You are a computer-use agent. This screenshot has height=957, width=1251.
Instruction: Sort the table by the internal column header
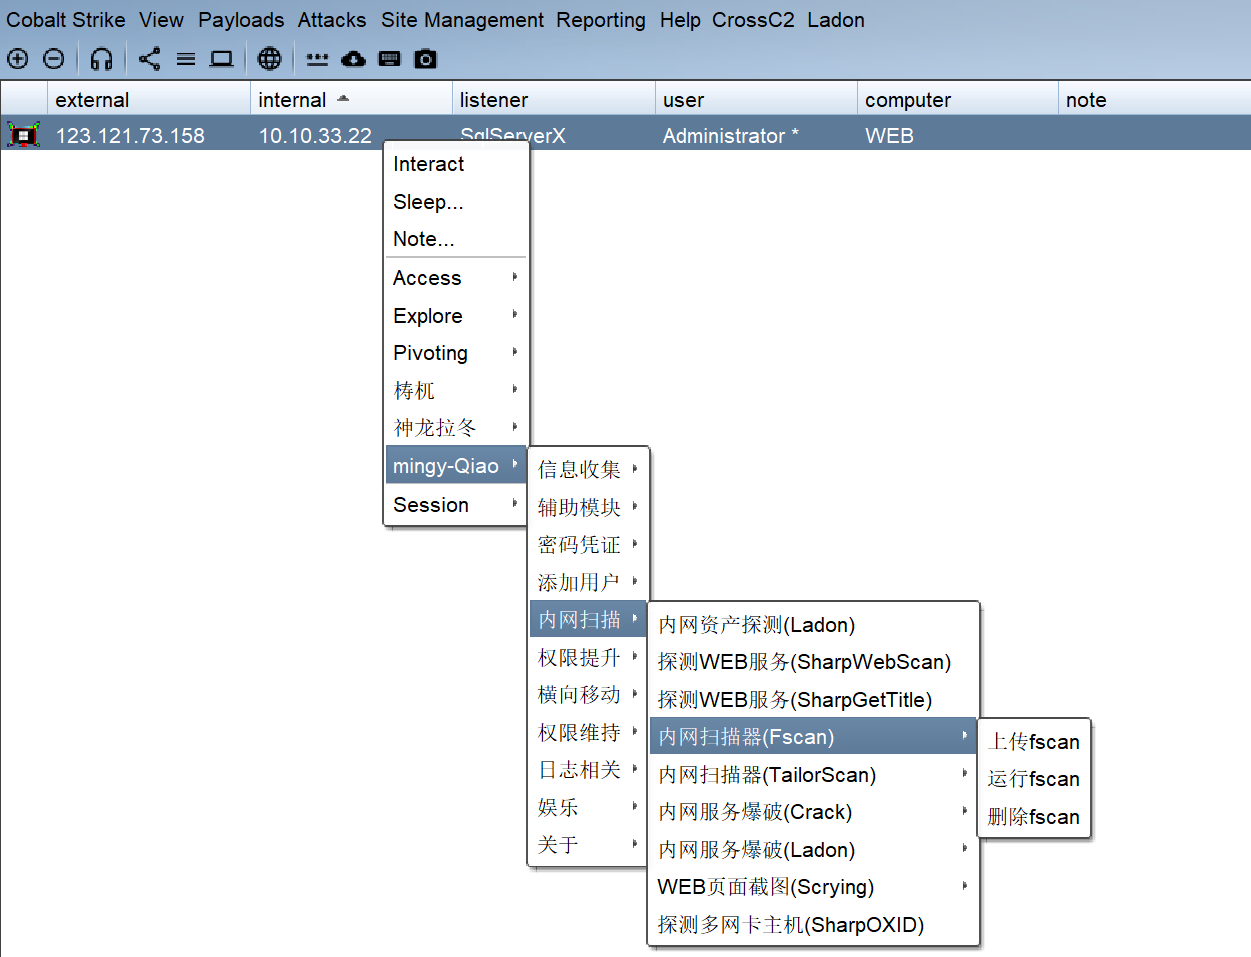[x=292, y=100]
